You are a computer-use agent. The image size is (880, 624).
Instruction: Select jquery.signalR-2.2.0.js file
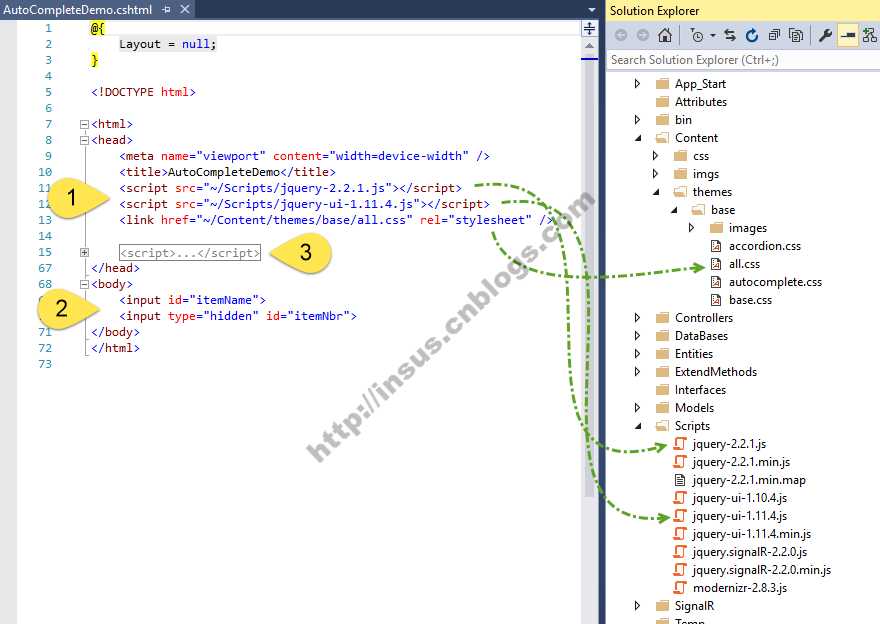[x=749, y=552]
